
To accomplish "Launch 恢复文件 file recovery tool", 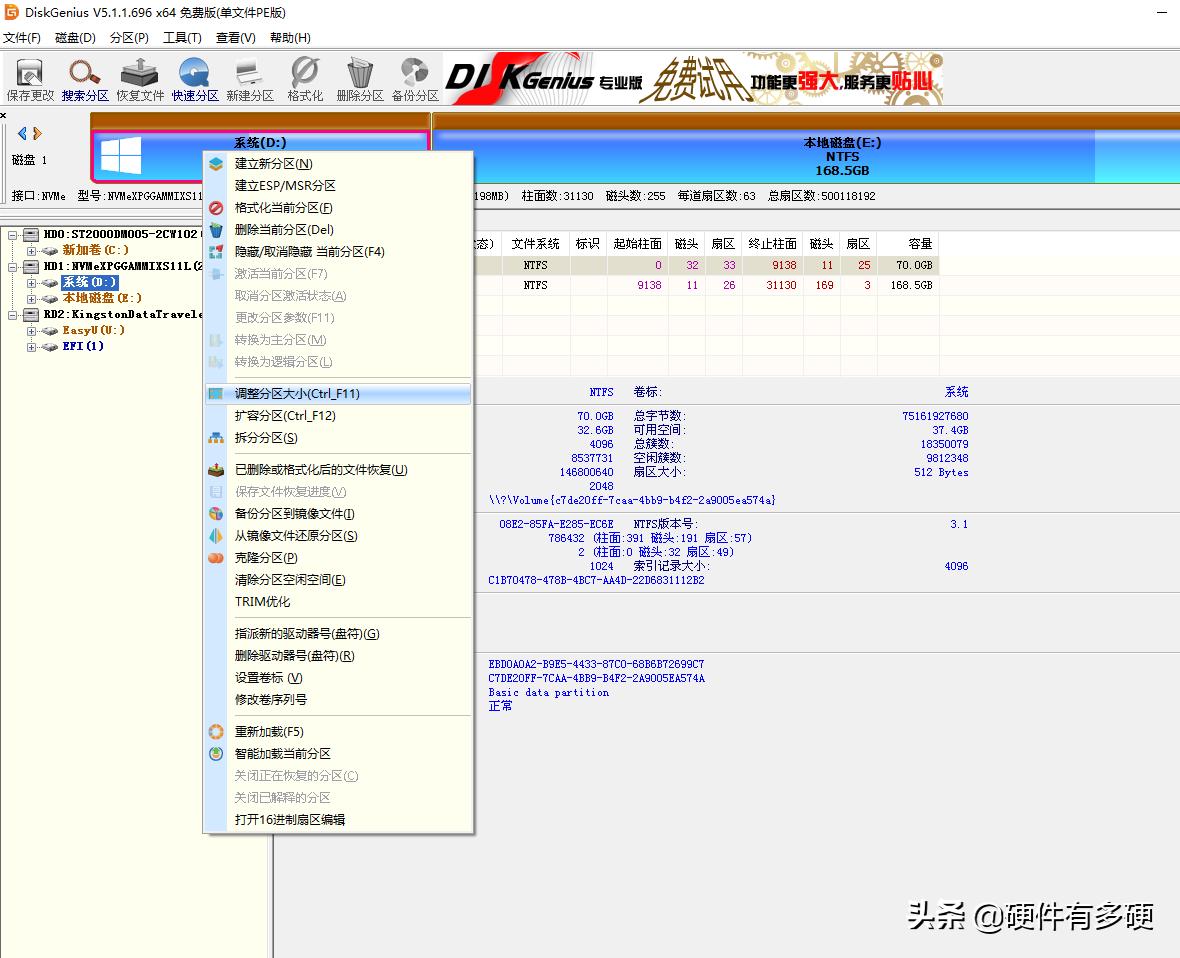I will click(139, 78).
